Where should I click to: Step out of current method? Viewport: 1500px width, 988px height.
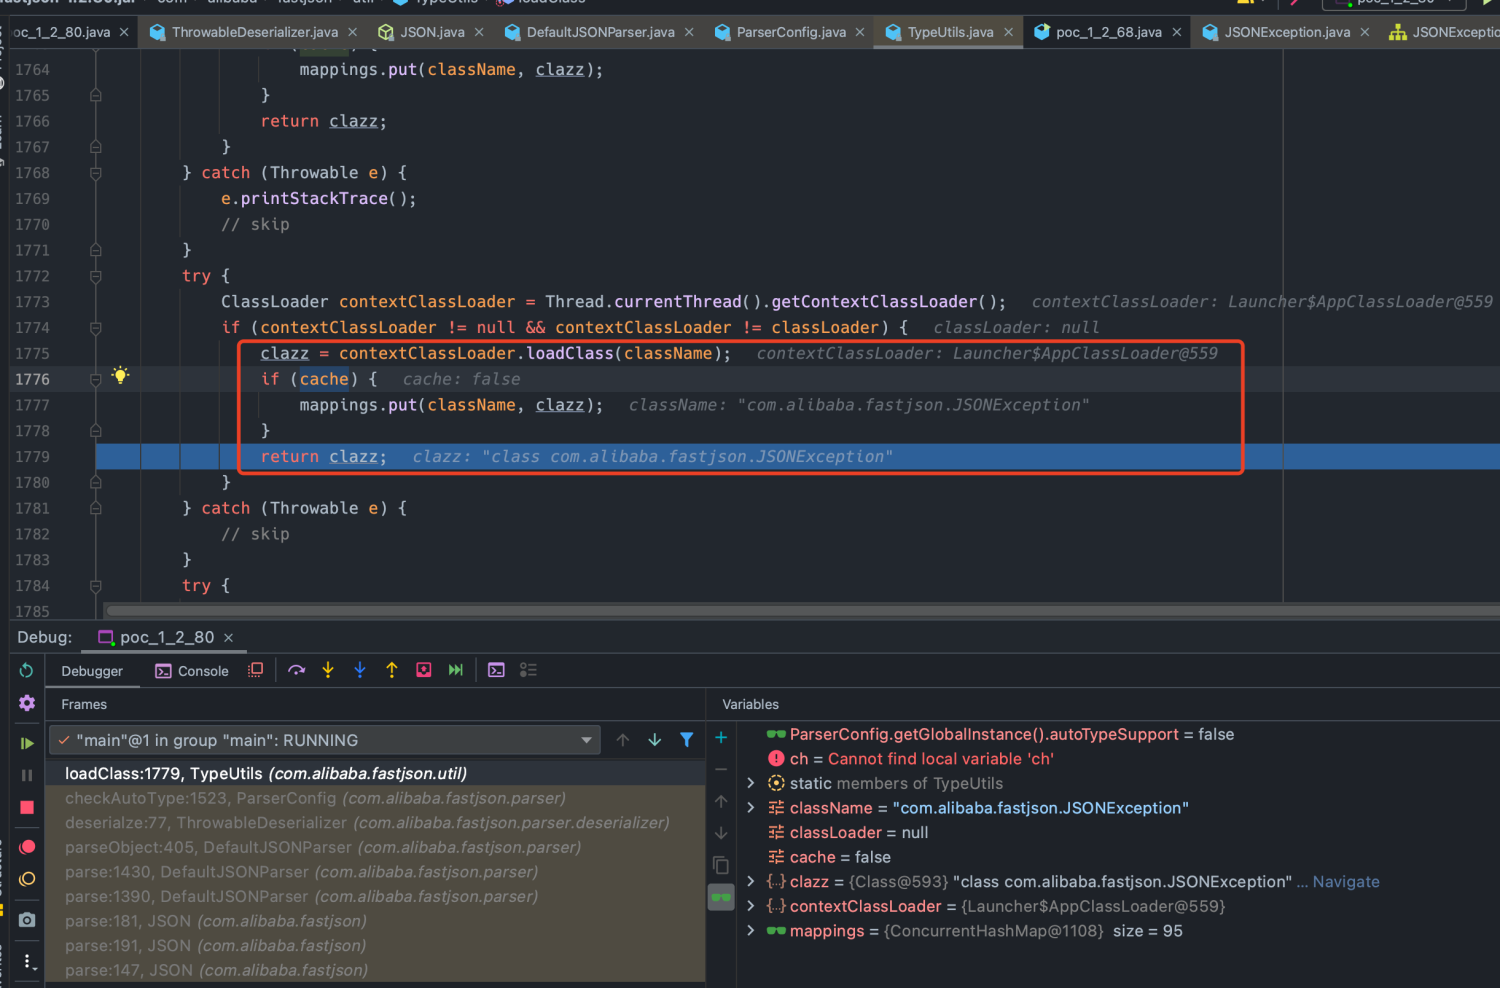(x=392, y=670)
